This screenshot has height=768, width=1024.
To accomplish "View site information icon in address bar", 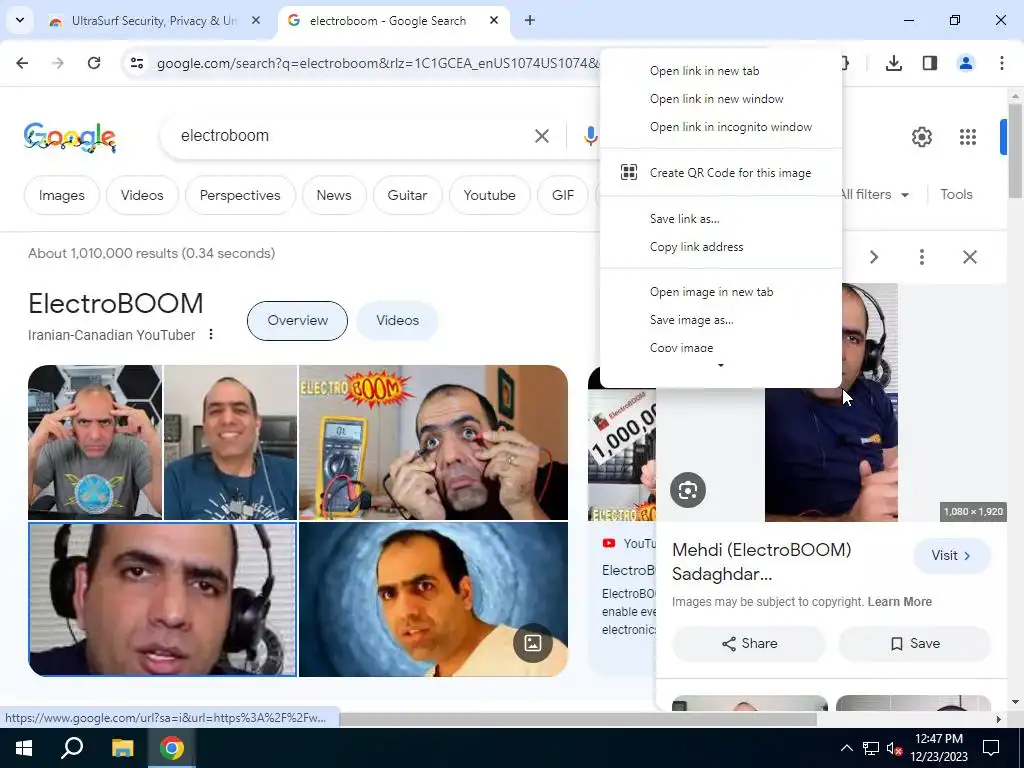I will [x=136, y=63].
